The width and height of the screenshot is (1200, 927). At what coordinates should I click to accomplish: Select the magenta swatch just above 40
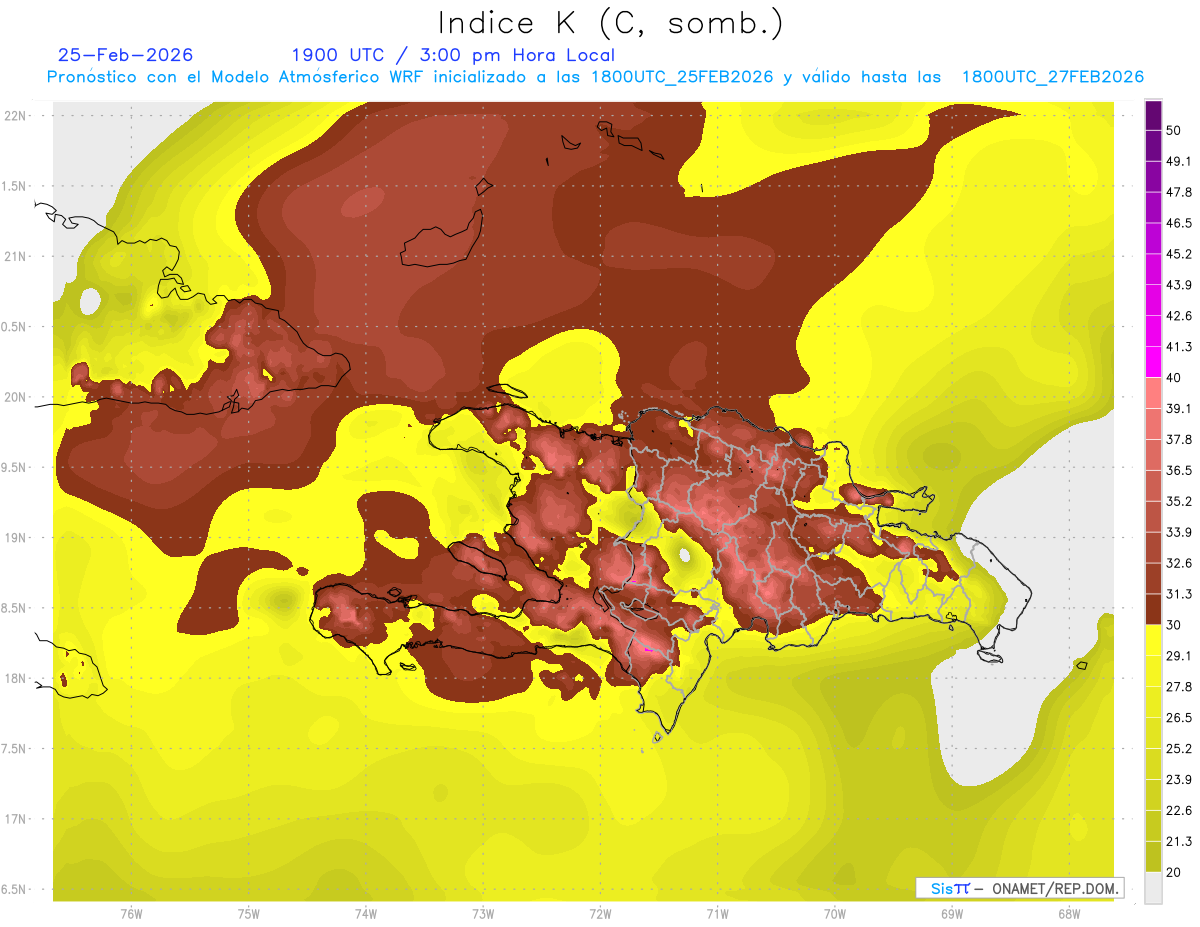pos(1153,360)
